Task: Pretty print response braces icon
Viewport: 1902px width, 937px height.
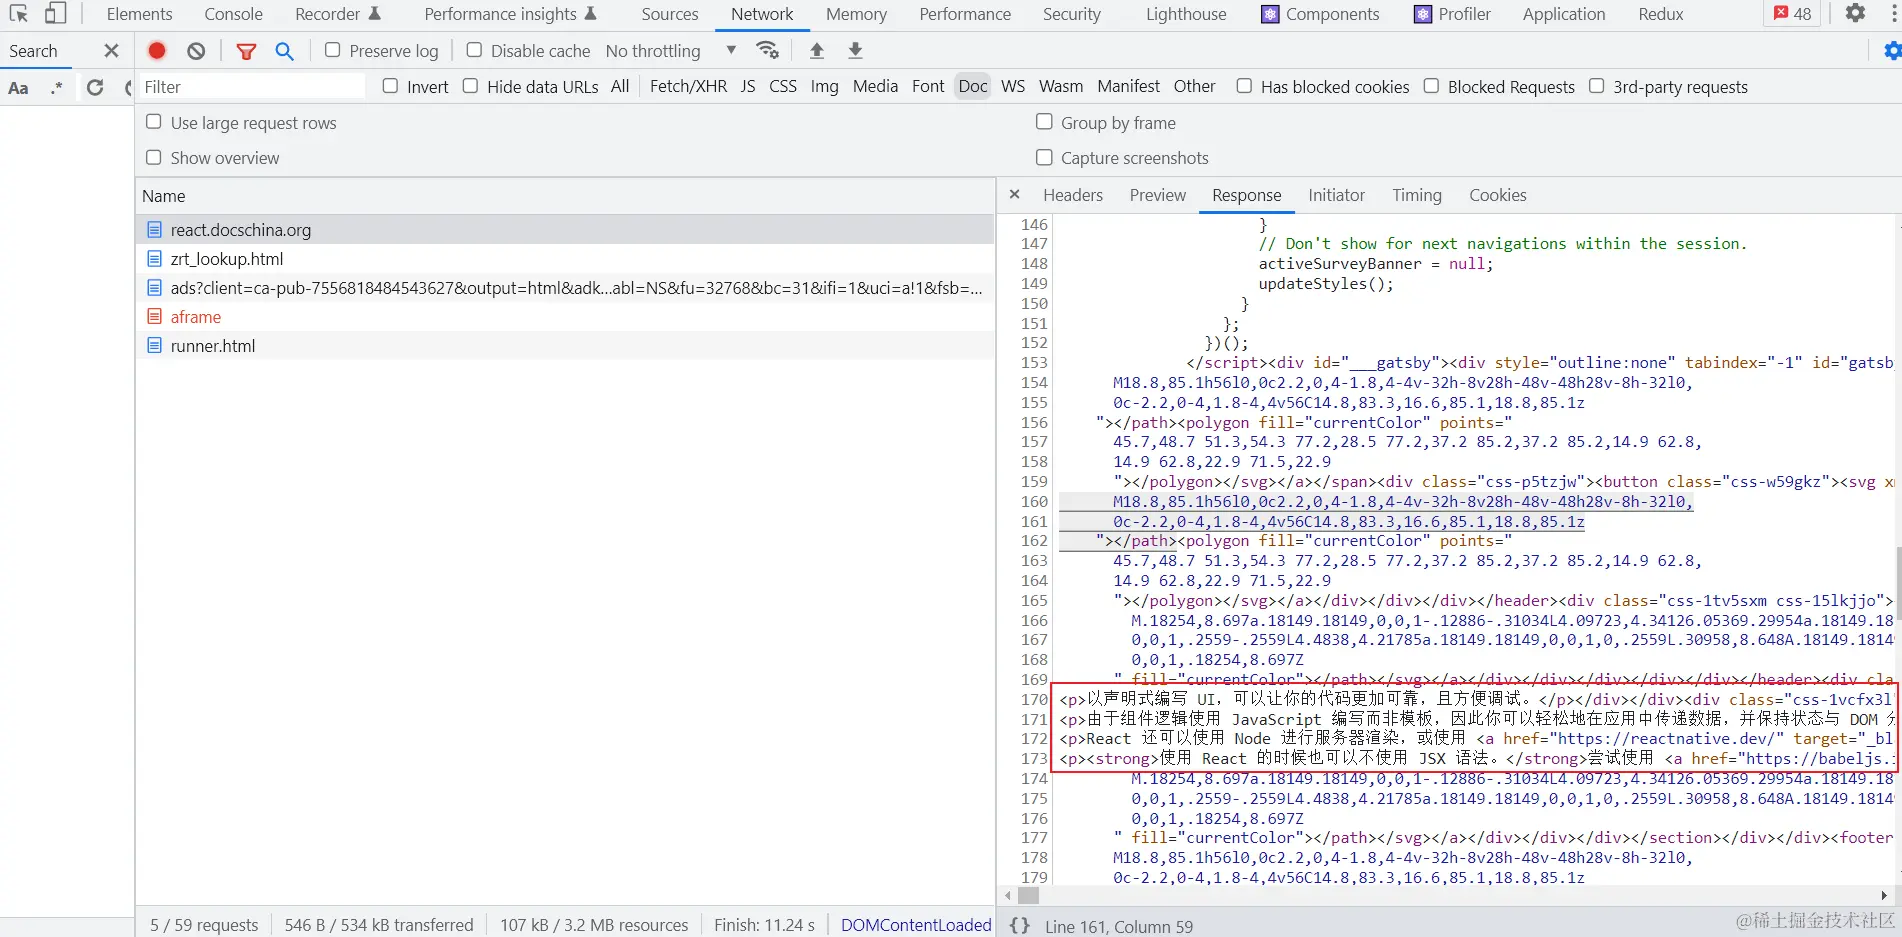Action: point(1019,926)
